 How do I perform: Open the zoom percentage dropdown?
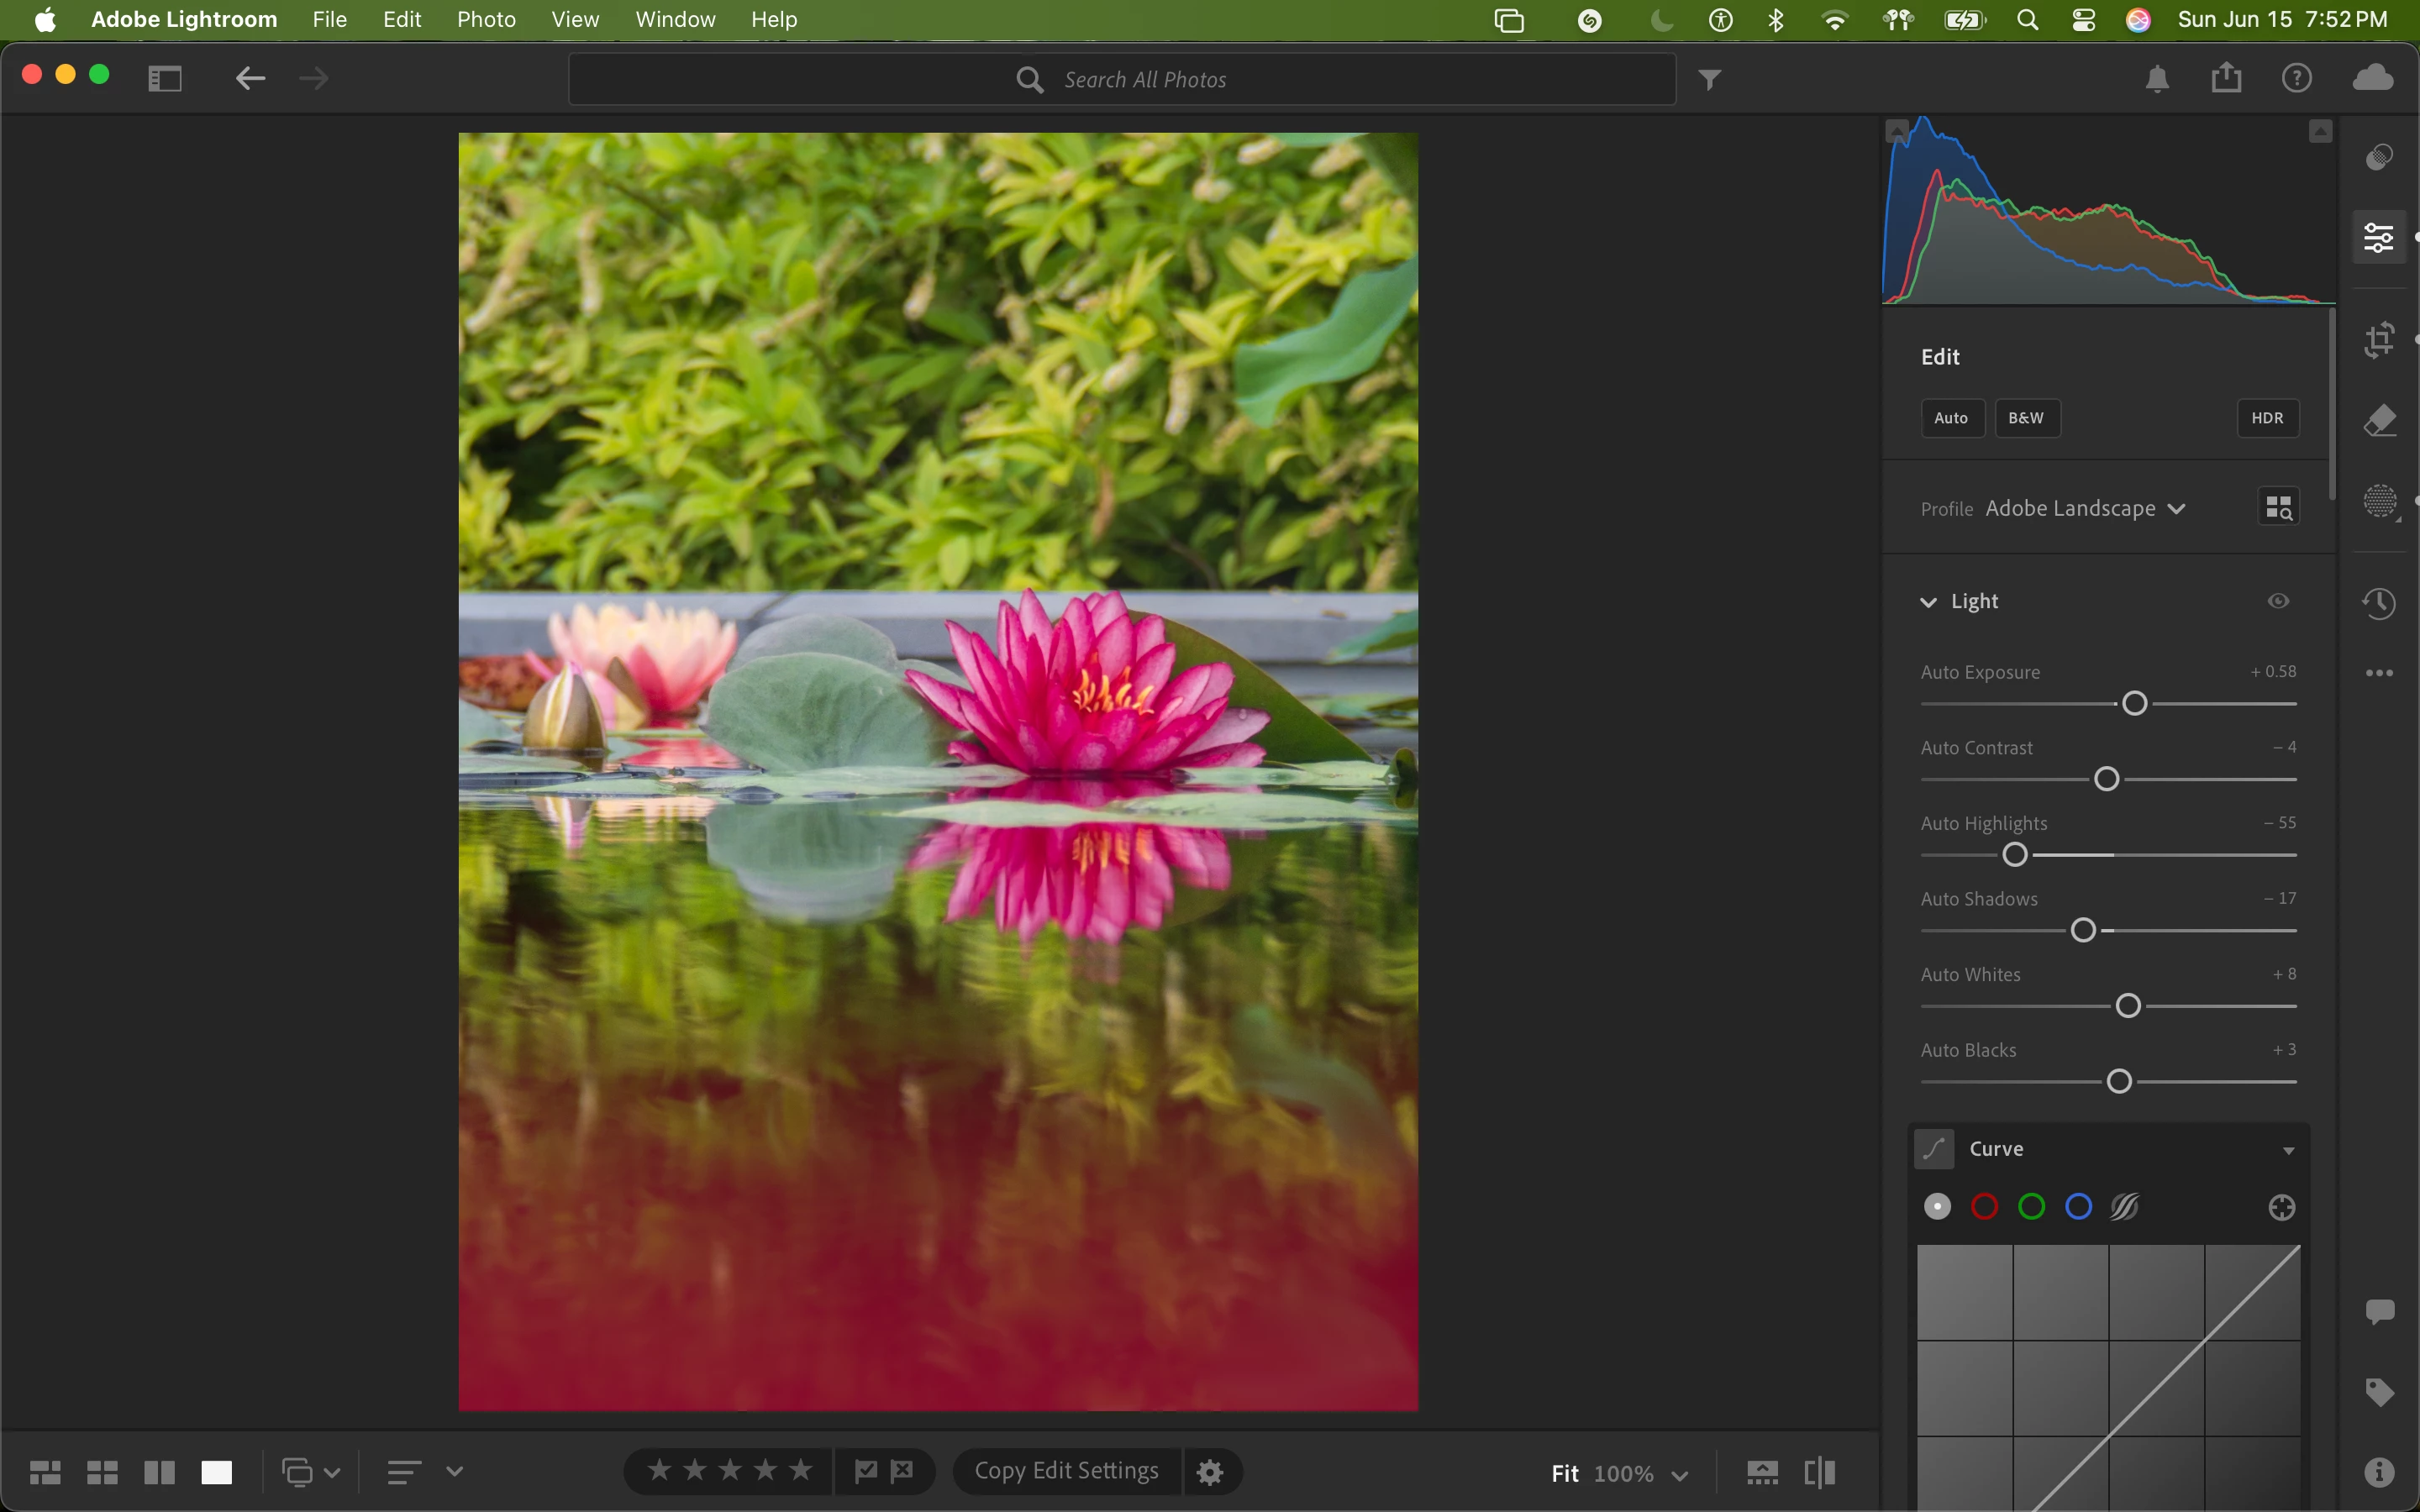pos(1680,1474)
